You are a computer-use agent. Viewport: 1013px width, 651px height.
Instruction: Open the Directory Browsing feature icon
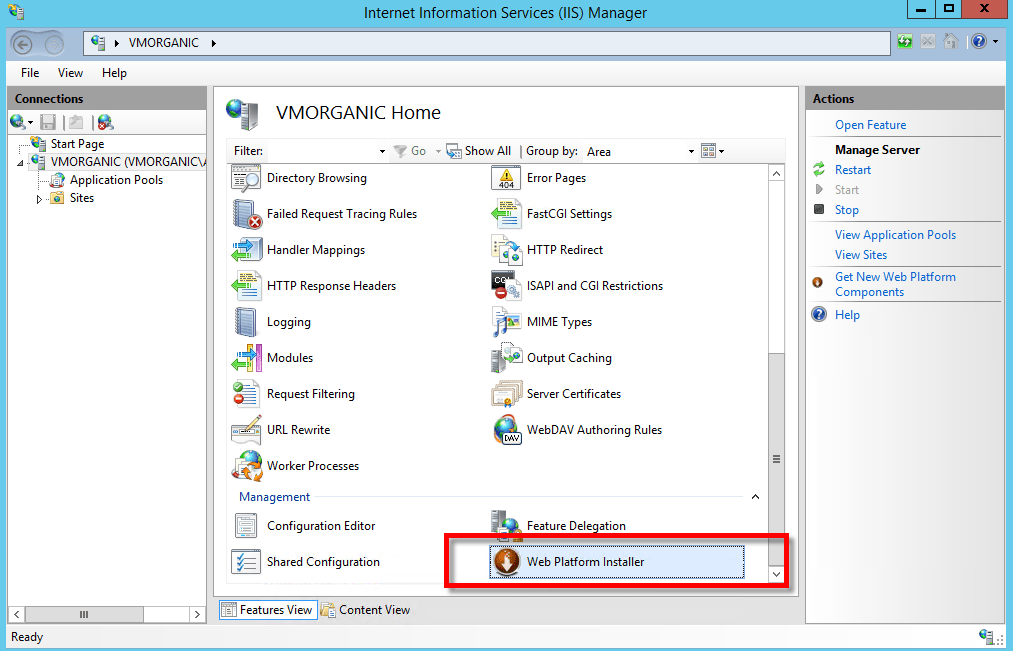(246, 178)
